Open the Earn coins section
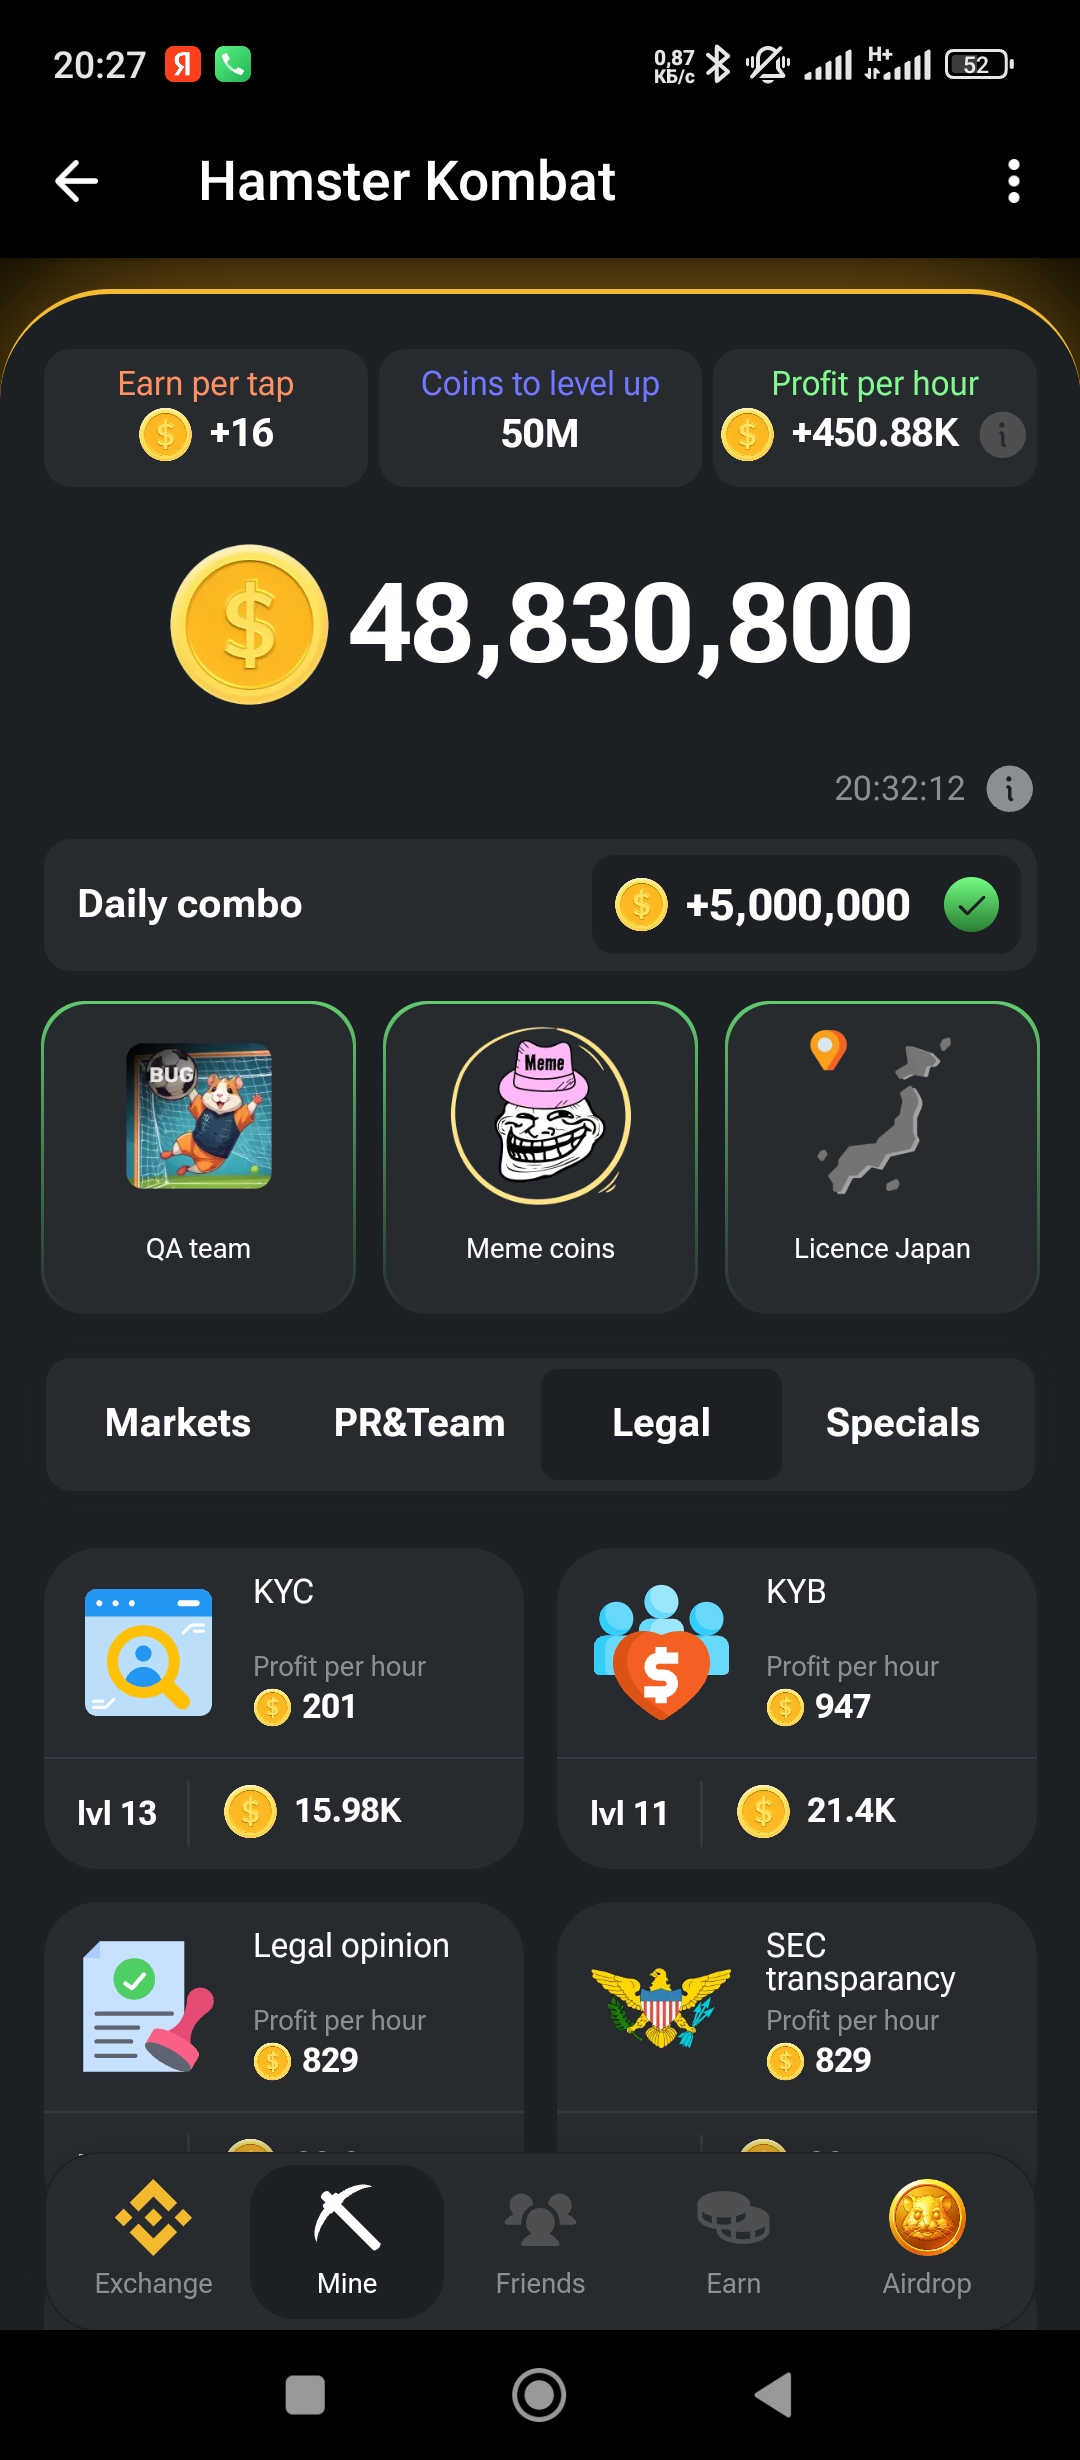Viewport: 1080px width, 2460px height. (733, 2240)
